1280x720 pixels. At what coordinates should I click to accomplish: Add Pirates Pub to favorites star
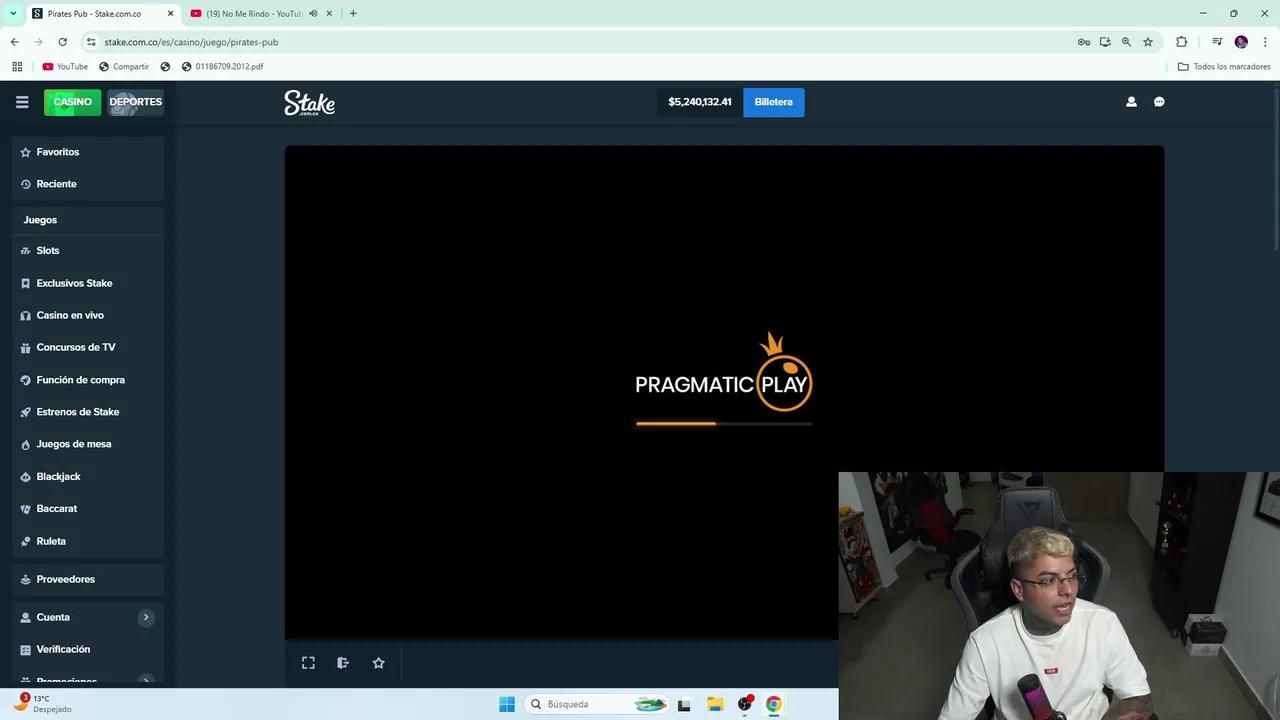point(378,663)
